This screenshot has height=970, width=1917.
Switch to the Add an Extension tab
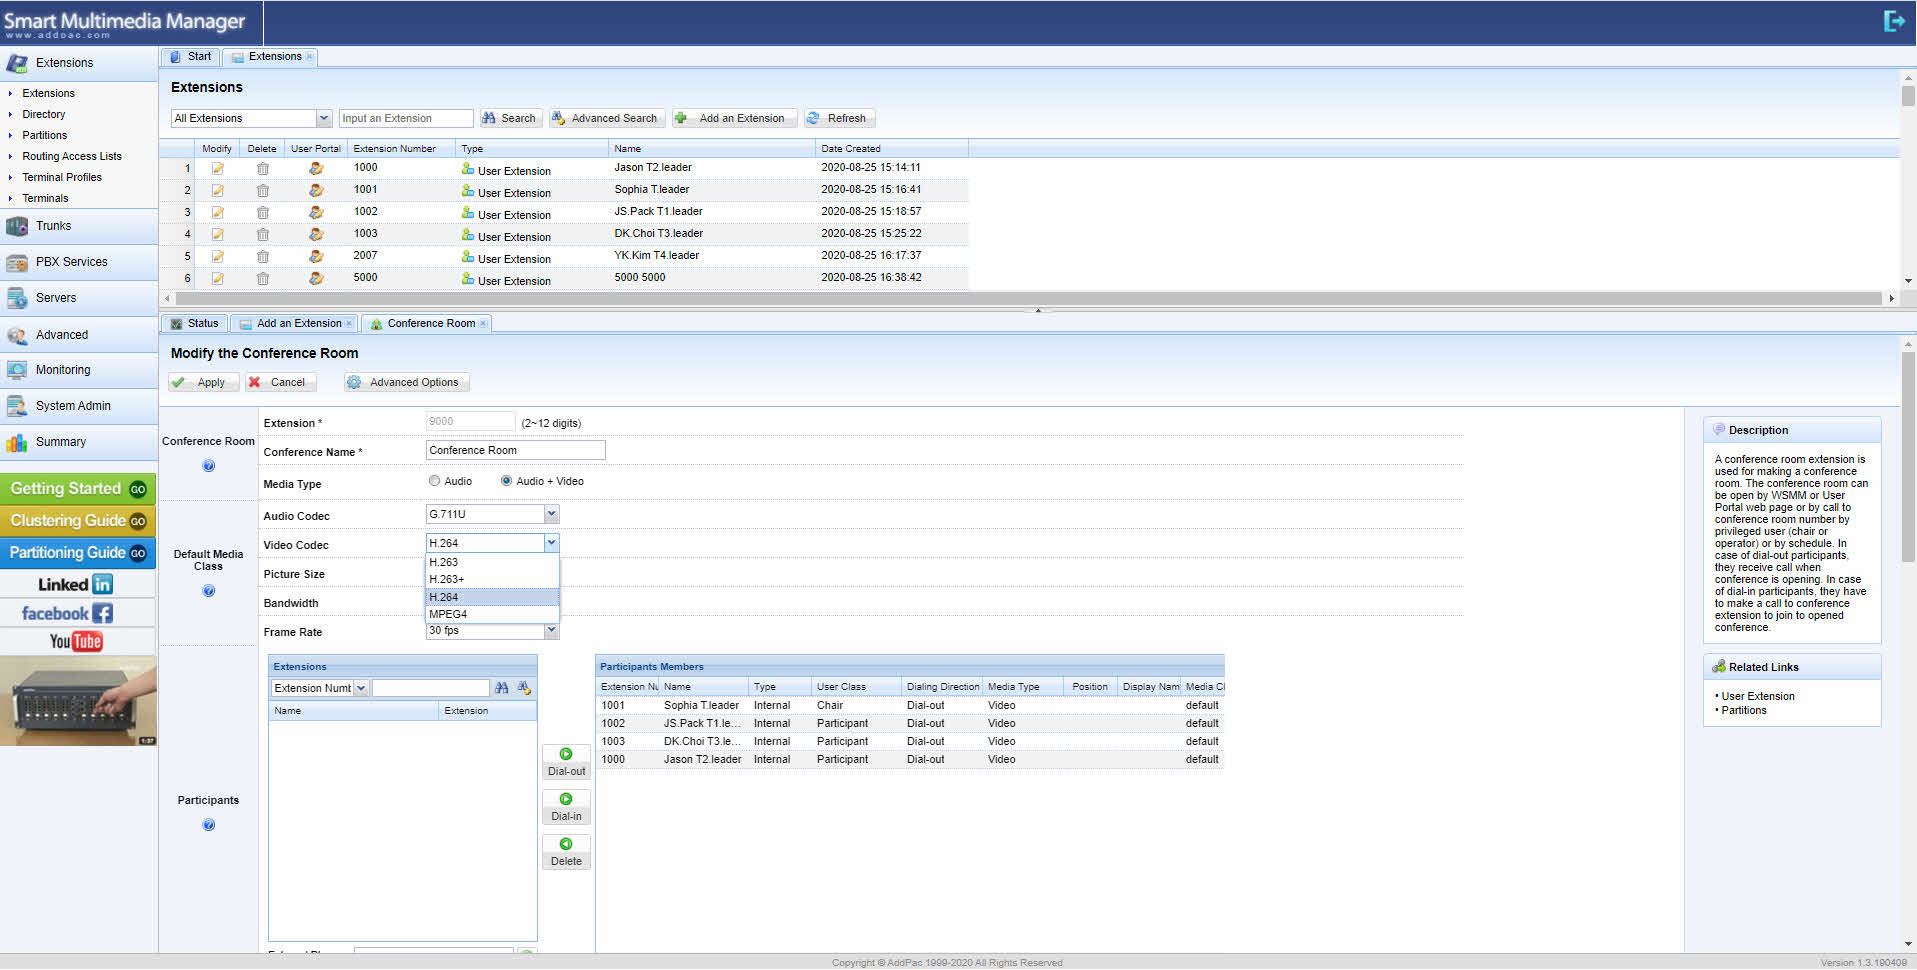[x=298, y=324]
